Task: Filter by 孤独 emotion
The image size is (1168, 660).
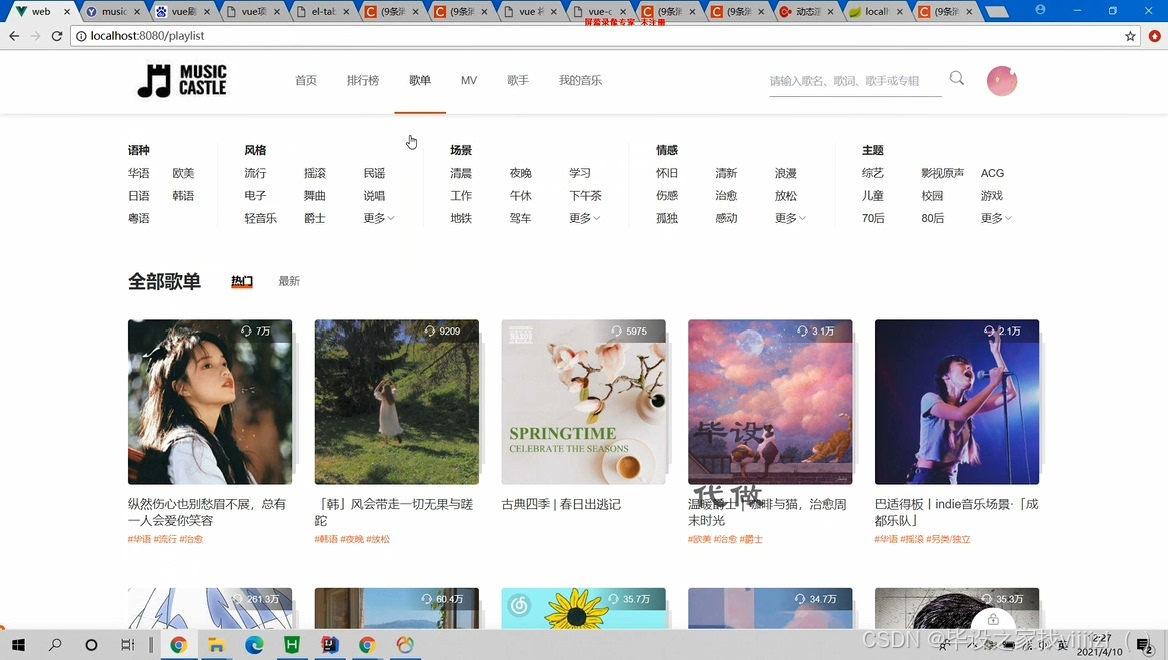Action: click(667, 218)
